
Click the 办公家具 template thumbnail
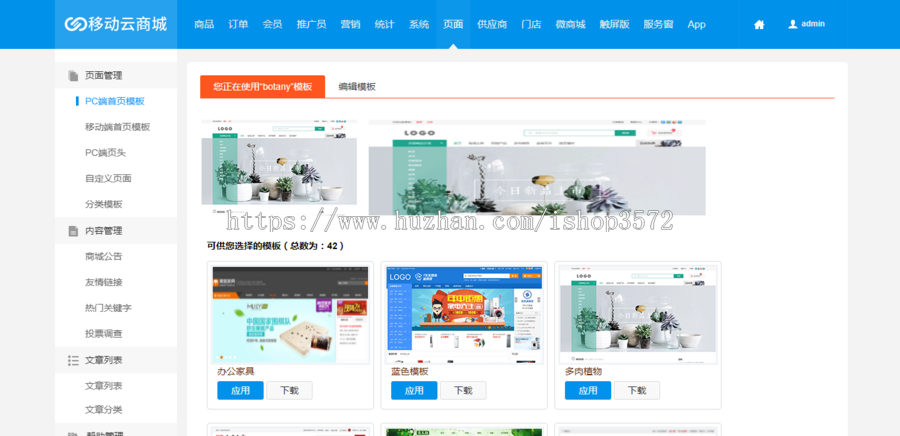[x=290, y=314]
